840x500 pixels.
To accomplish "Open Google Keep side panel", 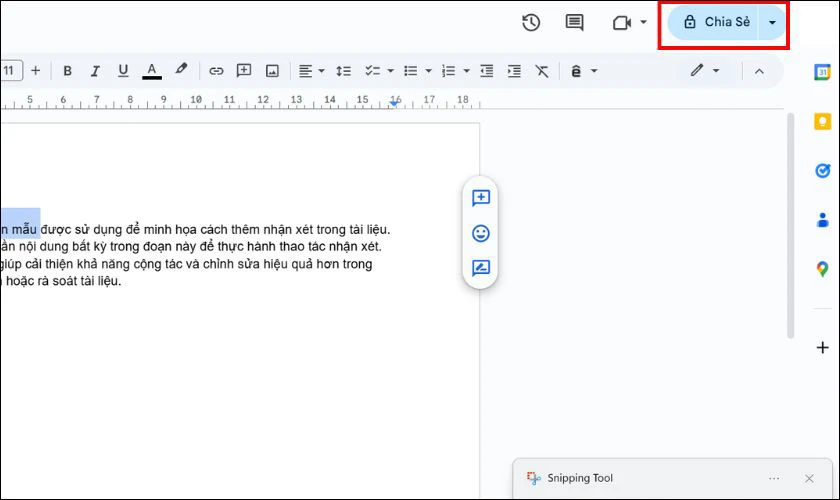I will (822, 121).
